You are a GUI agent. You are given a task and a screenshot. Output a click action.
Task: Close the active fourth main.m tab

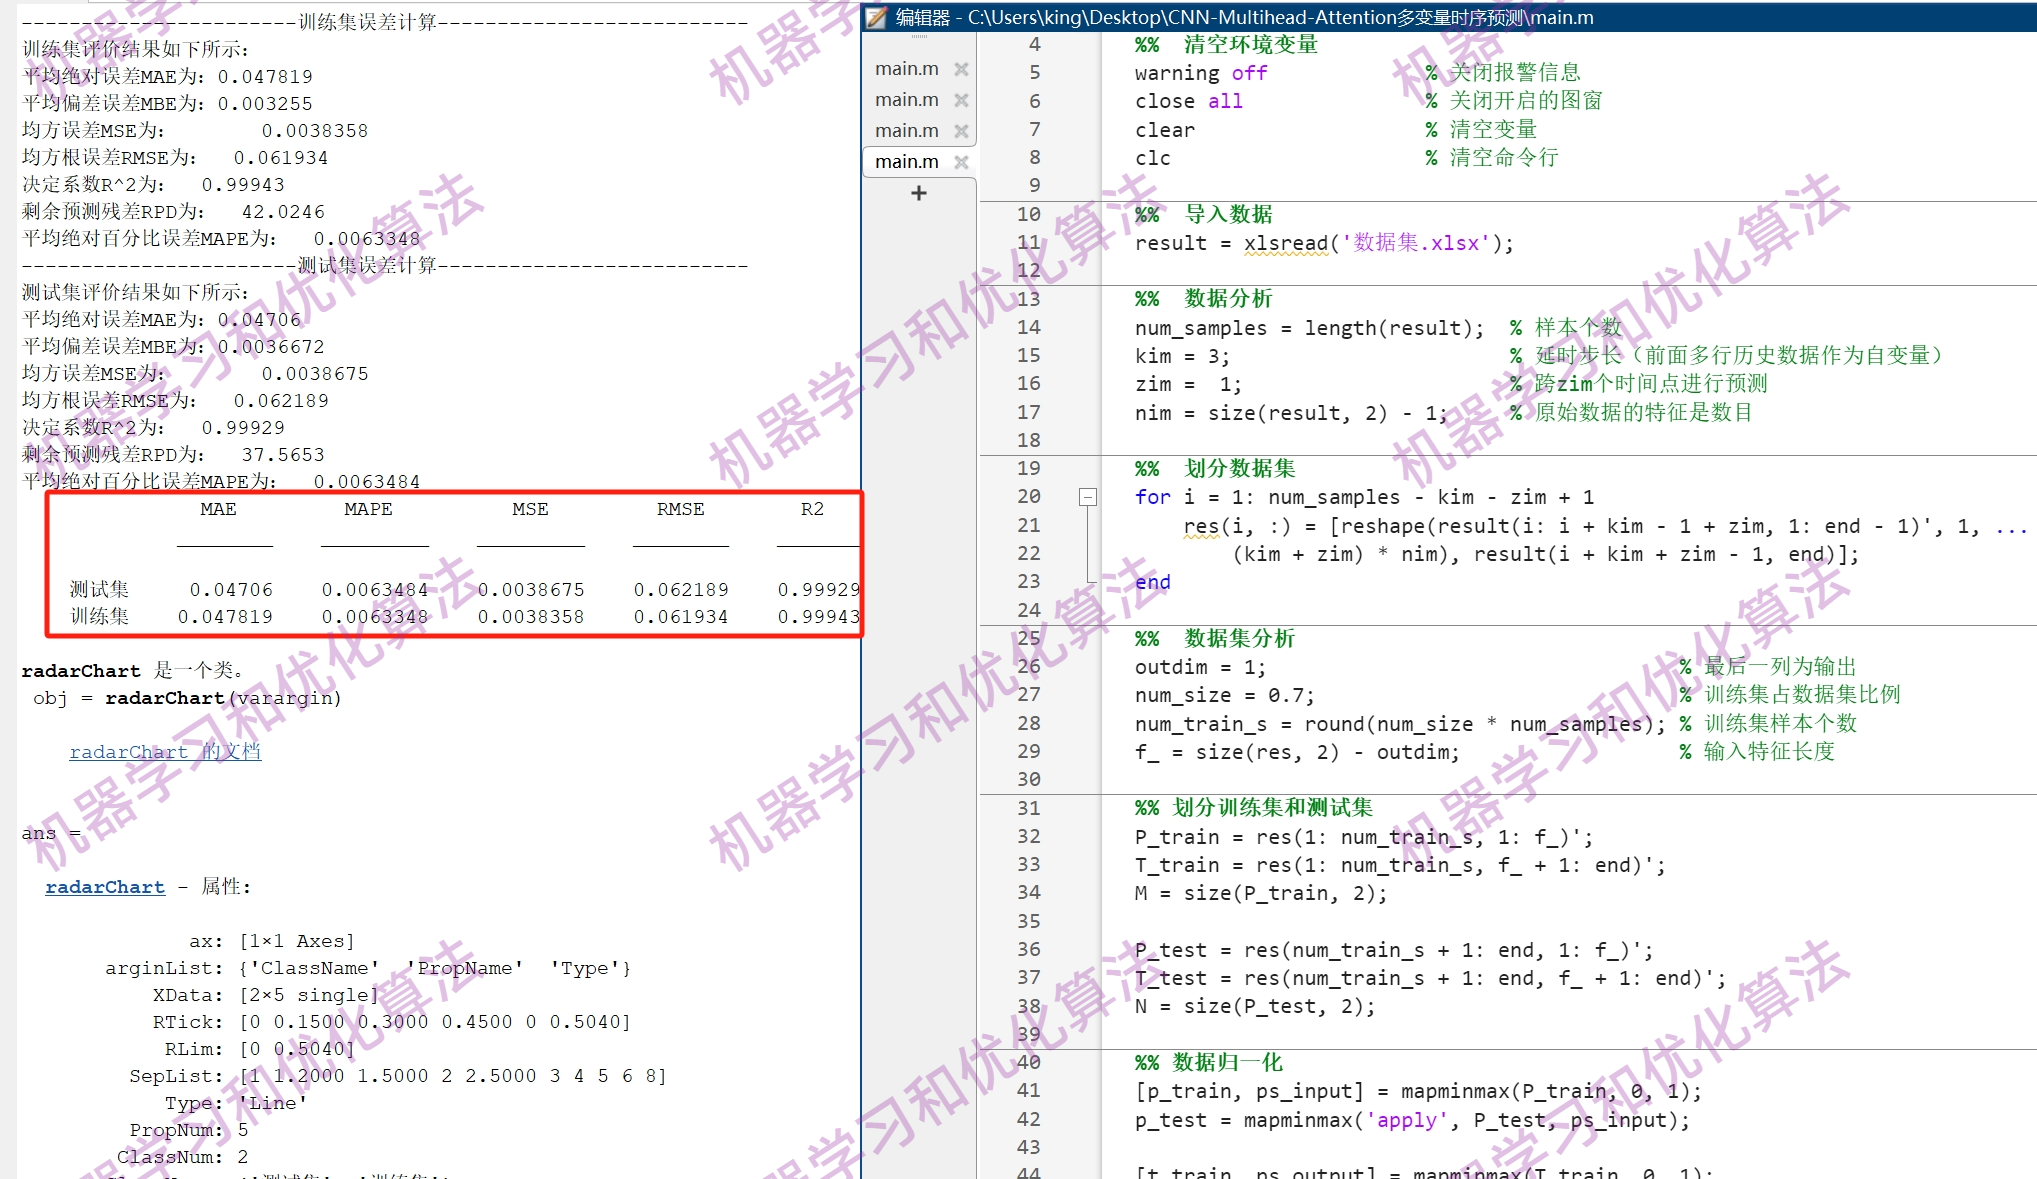click(961, 162)
